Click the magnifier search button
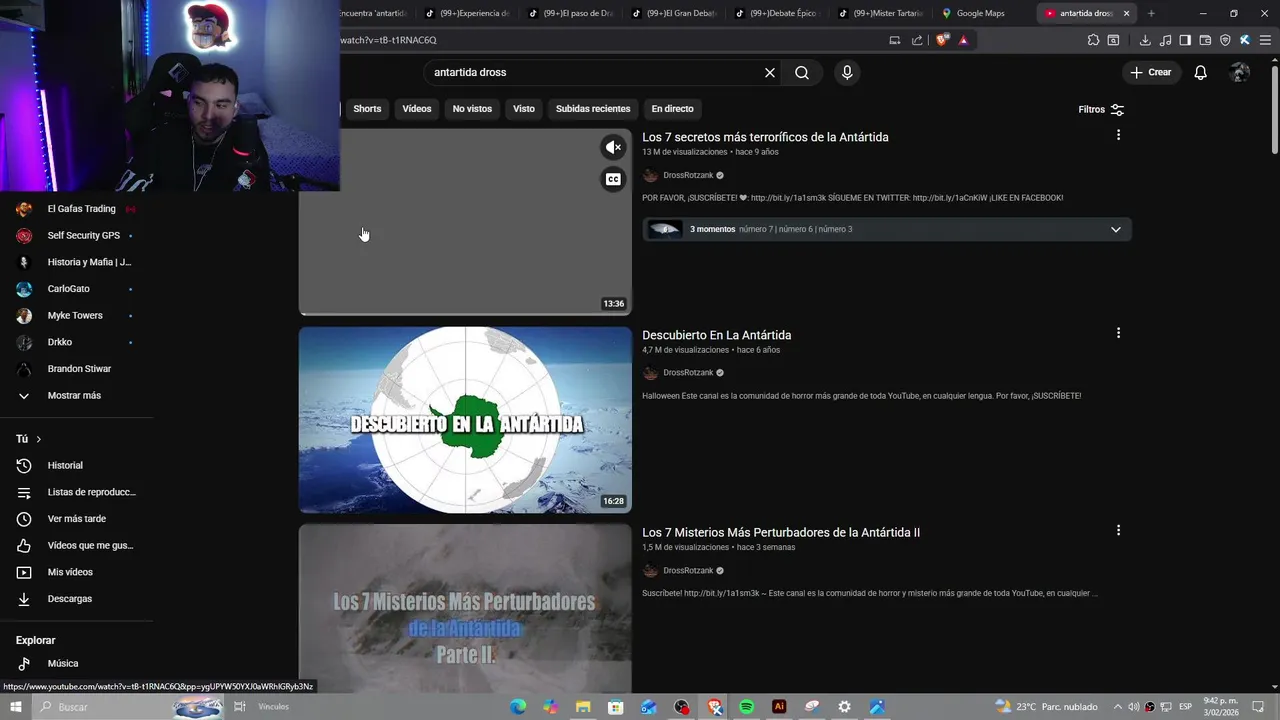1280x720 pixels. (802, 72)
